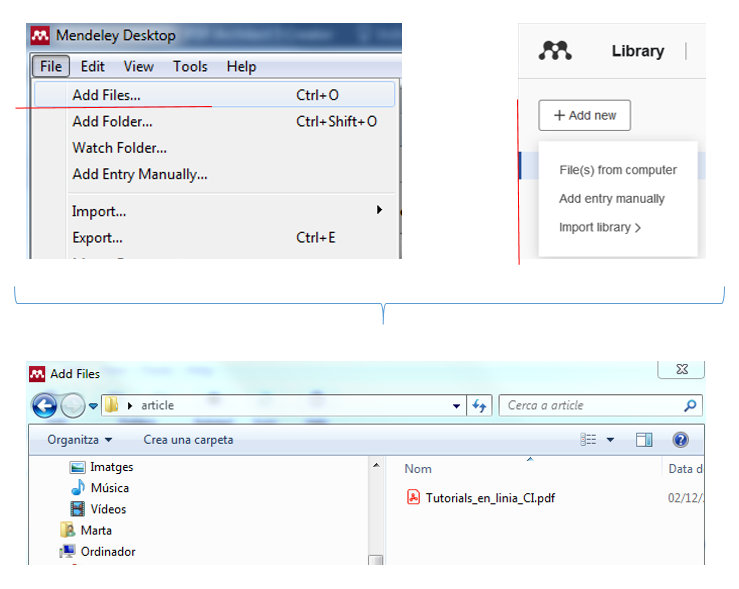This screenshot has width=739, height=589.
Task: Open the Library tab
Action: (638, 51)
